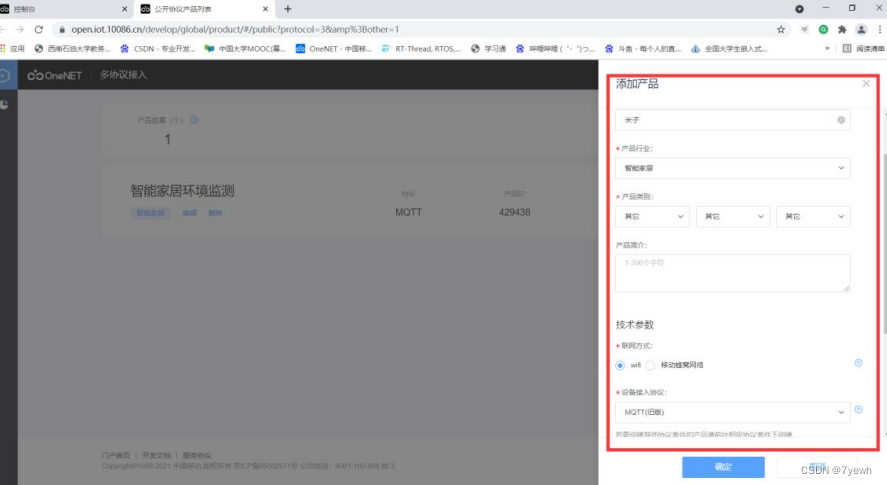Click the product name input field
The height and width of the screenshot is (485, 887).
point(733,120)
